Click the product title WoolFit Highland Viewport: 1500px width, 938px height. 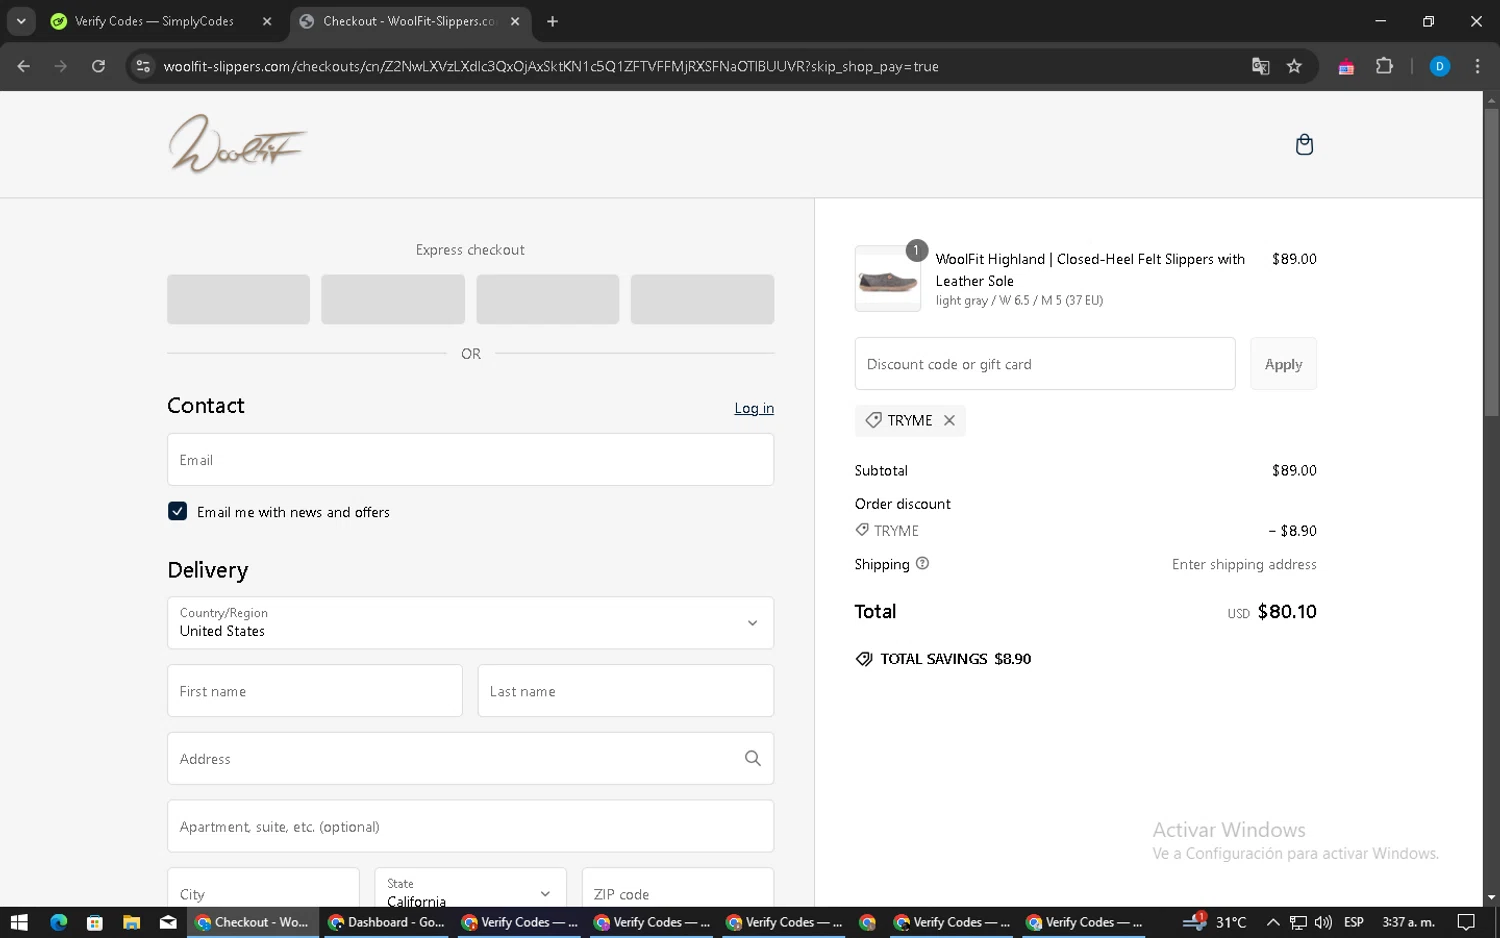(1090, 270)
